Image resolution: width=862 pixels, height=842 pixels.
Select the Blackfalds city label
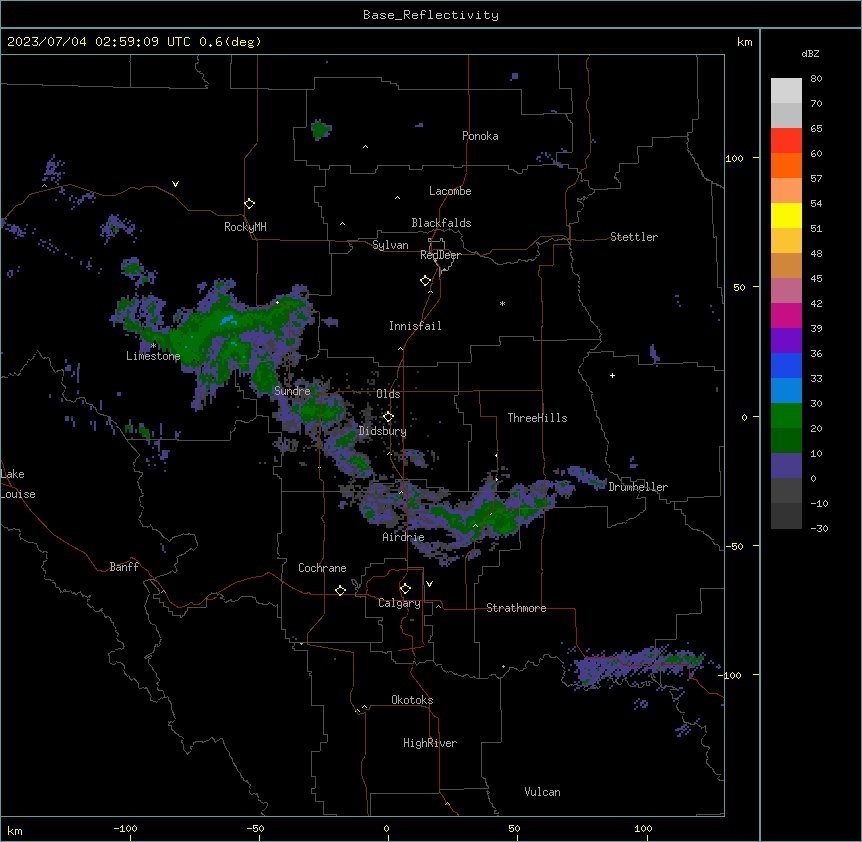point(441,223)
